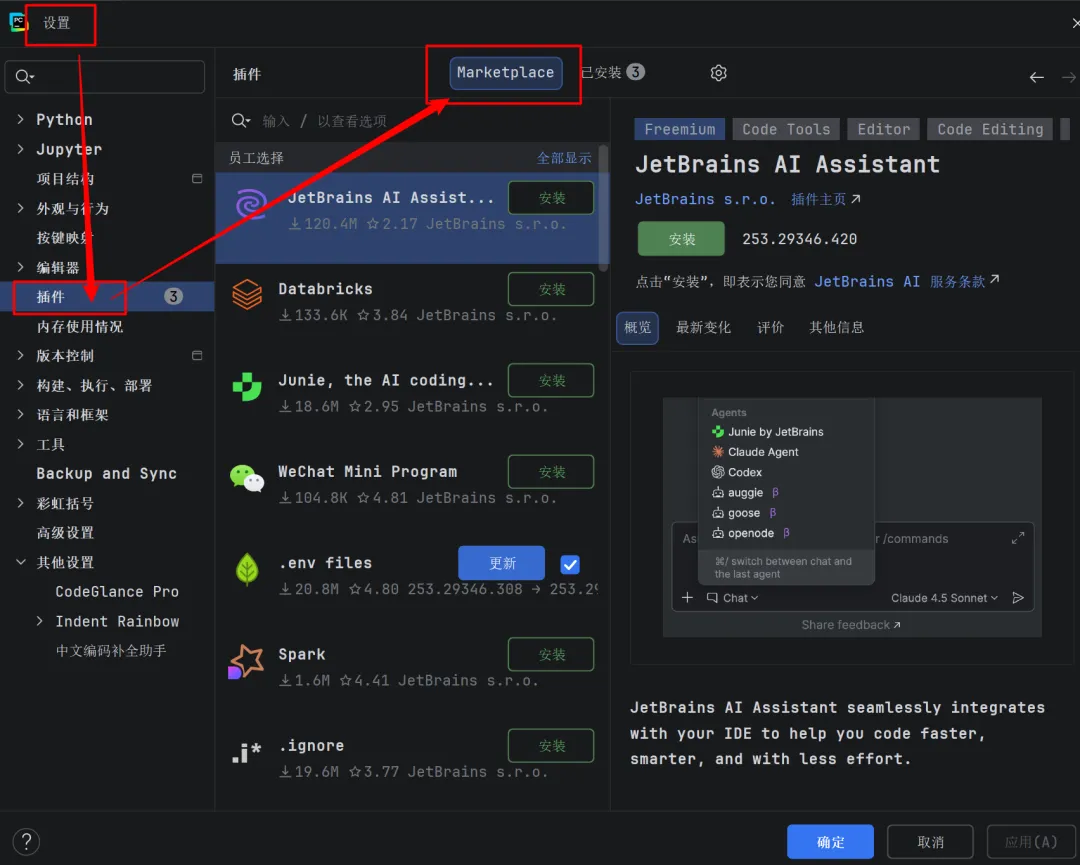Expand the Jupyter settings node

click(20, 149)
